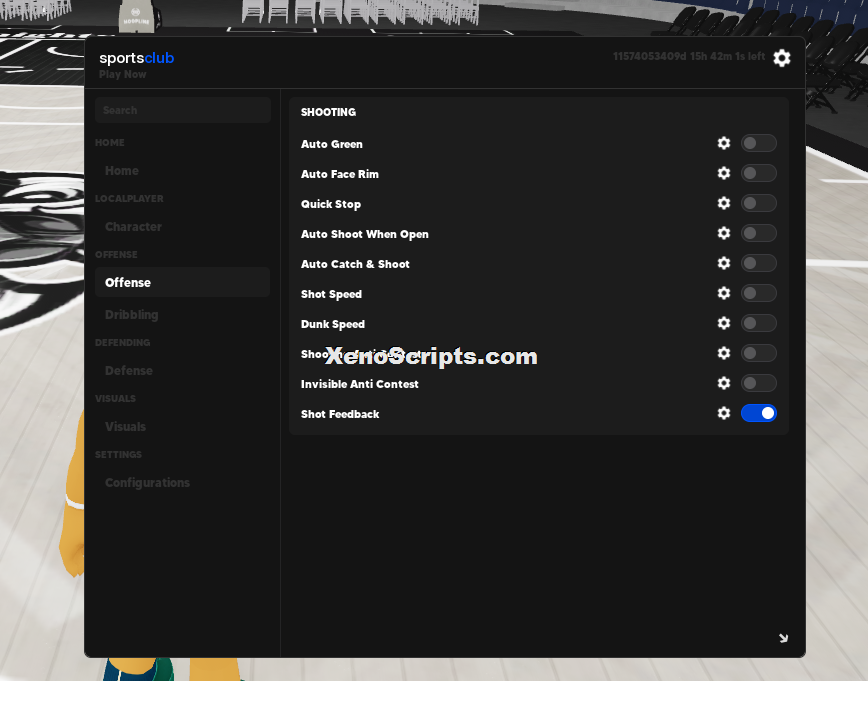
Task: Toggle the Shot Speed switch
Action: point(758,293)
